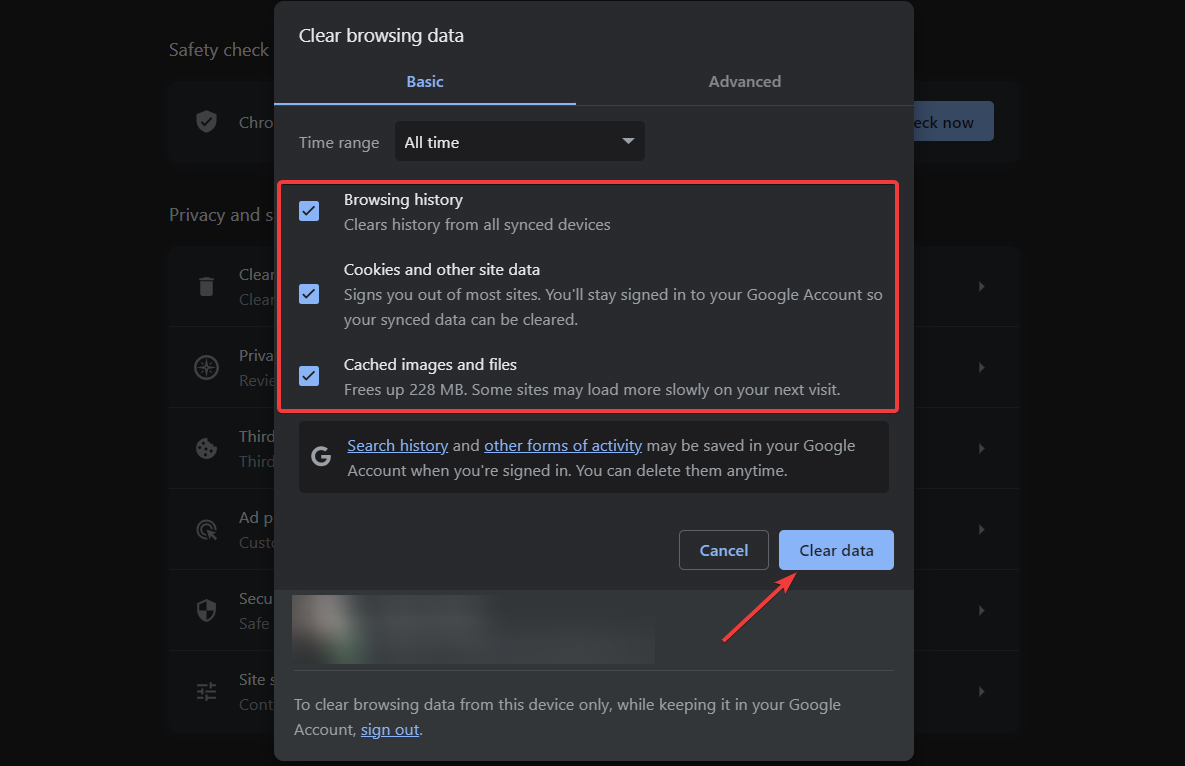
Task: Click the Security shield icon
Action: [206, 610]
